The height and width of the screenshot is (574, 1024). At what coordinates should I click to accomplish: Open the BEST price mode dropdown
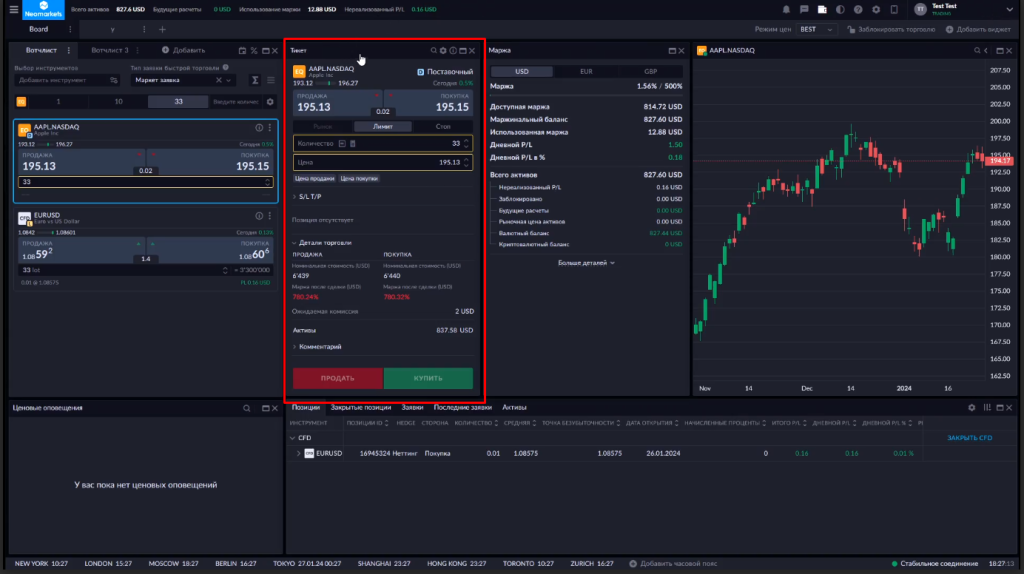(x=816, y=29)
